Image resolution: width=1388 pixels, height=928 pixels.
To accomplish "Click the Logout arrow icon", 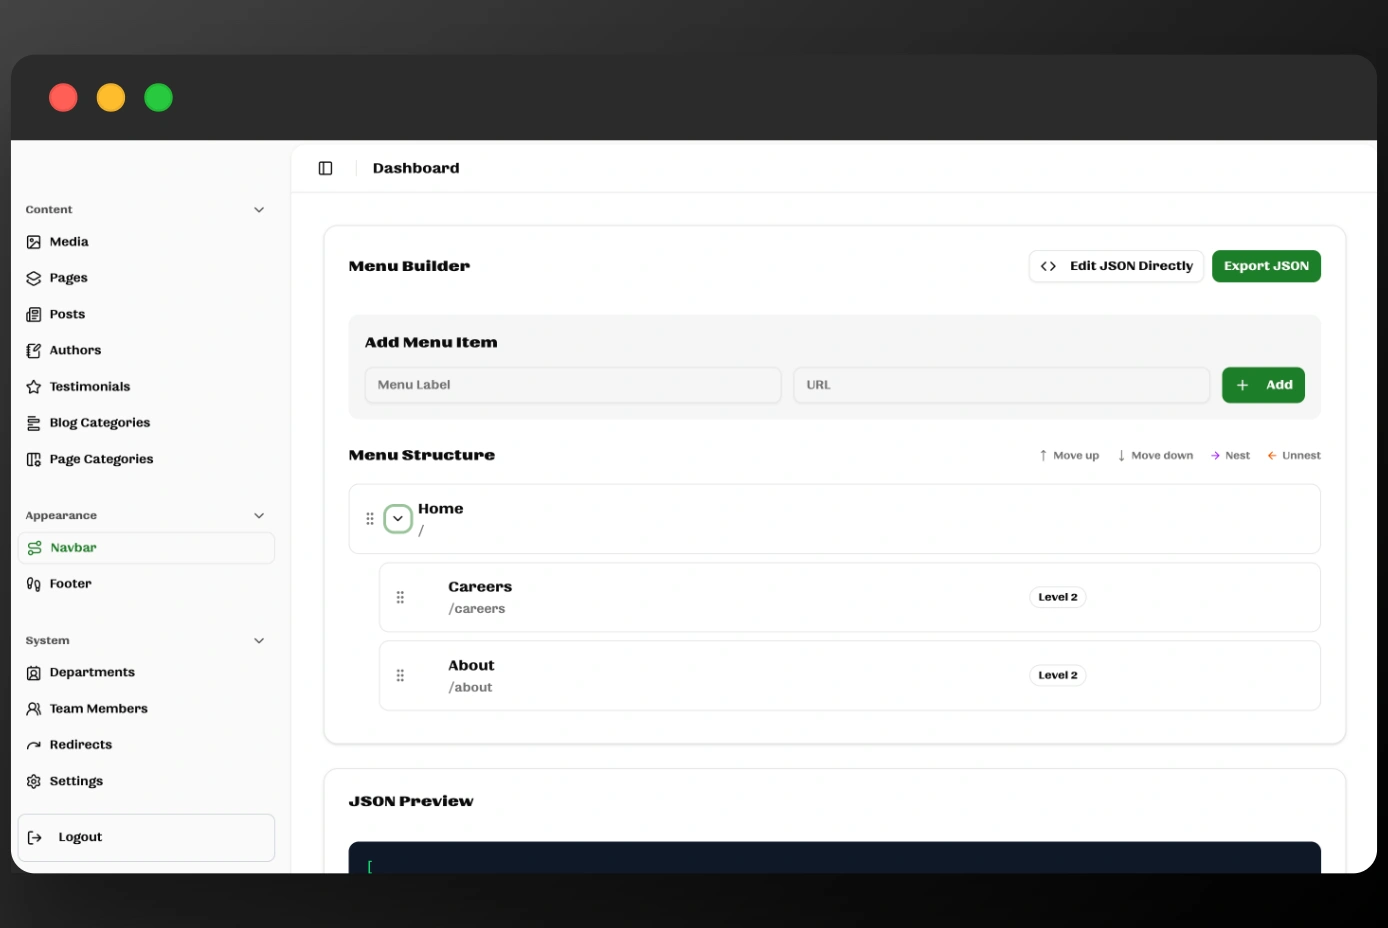I will (x=35, y=837).
